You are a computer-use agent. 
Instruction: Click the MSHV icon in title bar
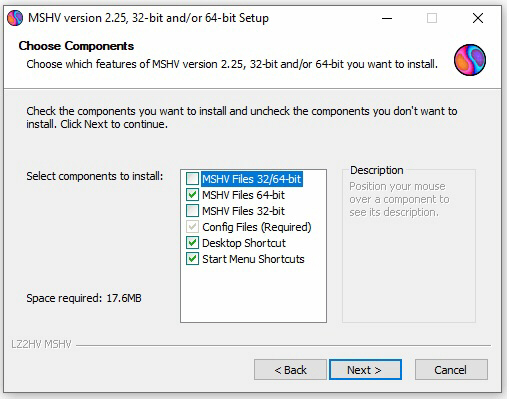pos(15,18)
